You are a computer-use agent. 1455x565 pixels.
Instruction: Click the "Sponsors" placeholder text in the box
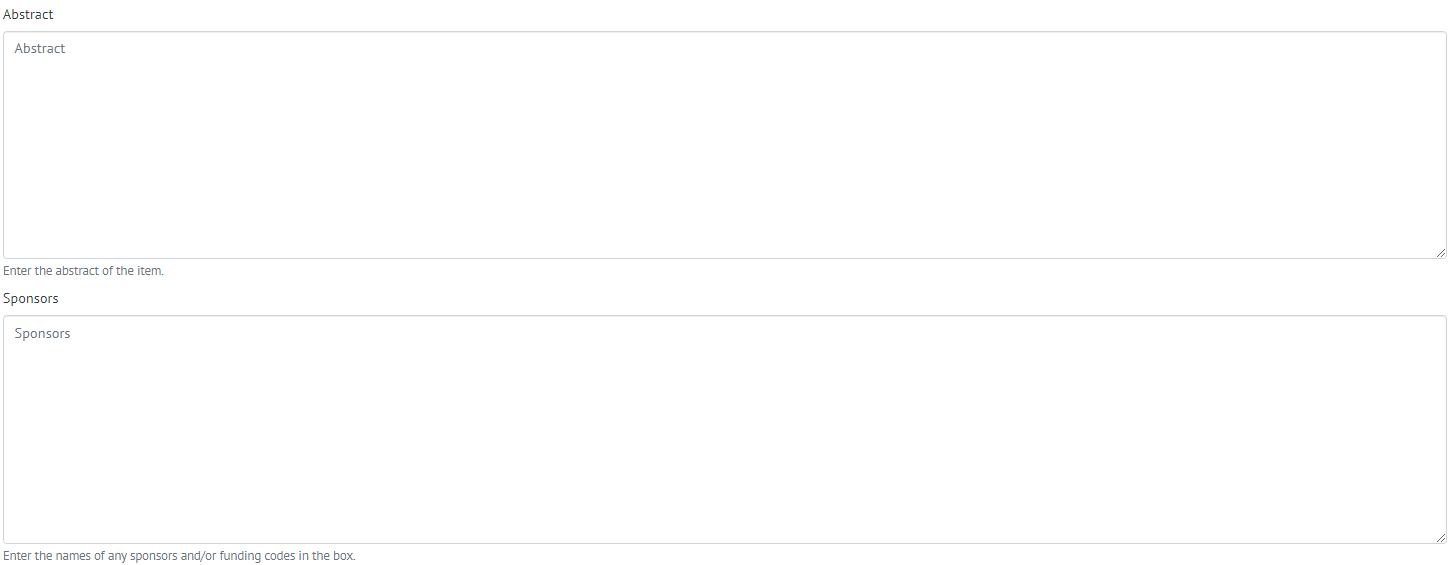pos(42,334)
